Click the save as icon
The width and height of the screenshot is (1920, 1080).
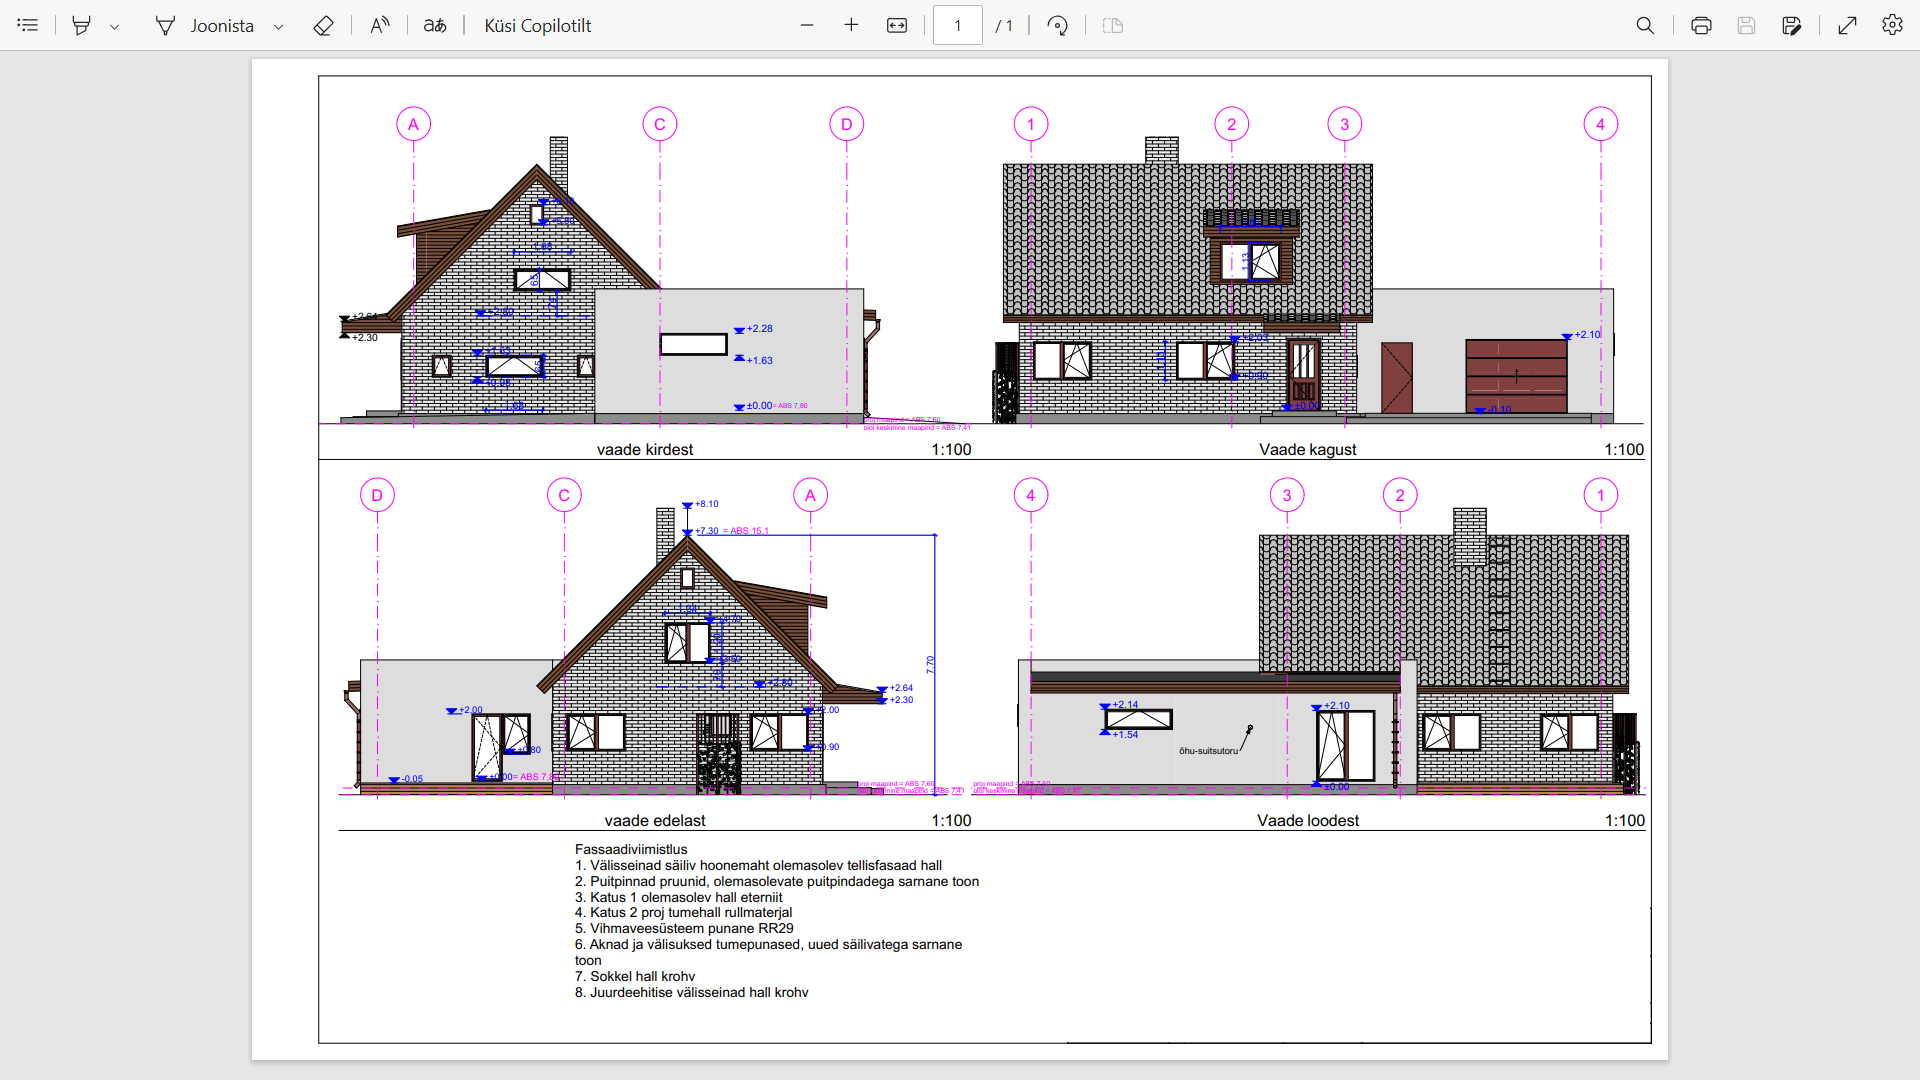coord(1791,25)
